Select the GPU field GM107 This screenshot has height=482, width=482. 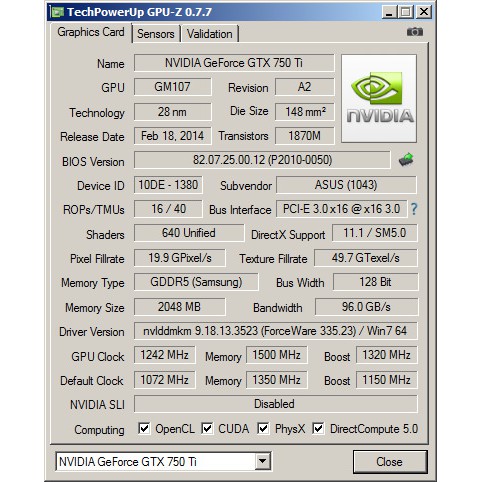pyautogui.click(x=172, y=87)
